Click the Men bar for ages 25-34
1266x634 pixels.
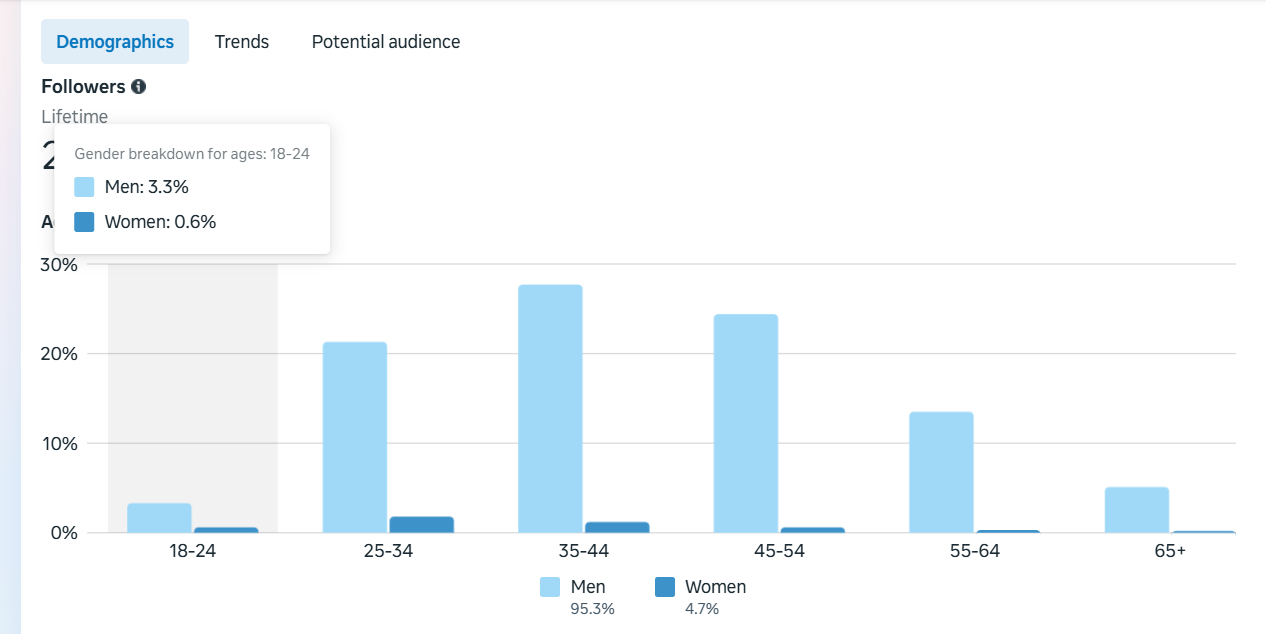coord(355,437)
